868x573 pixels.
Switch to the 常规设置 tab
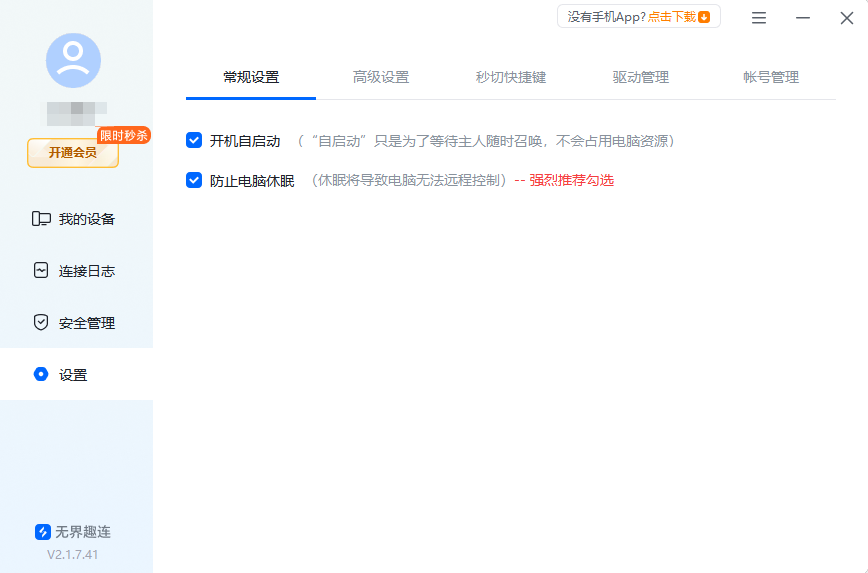tap(251, 78)
